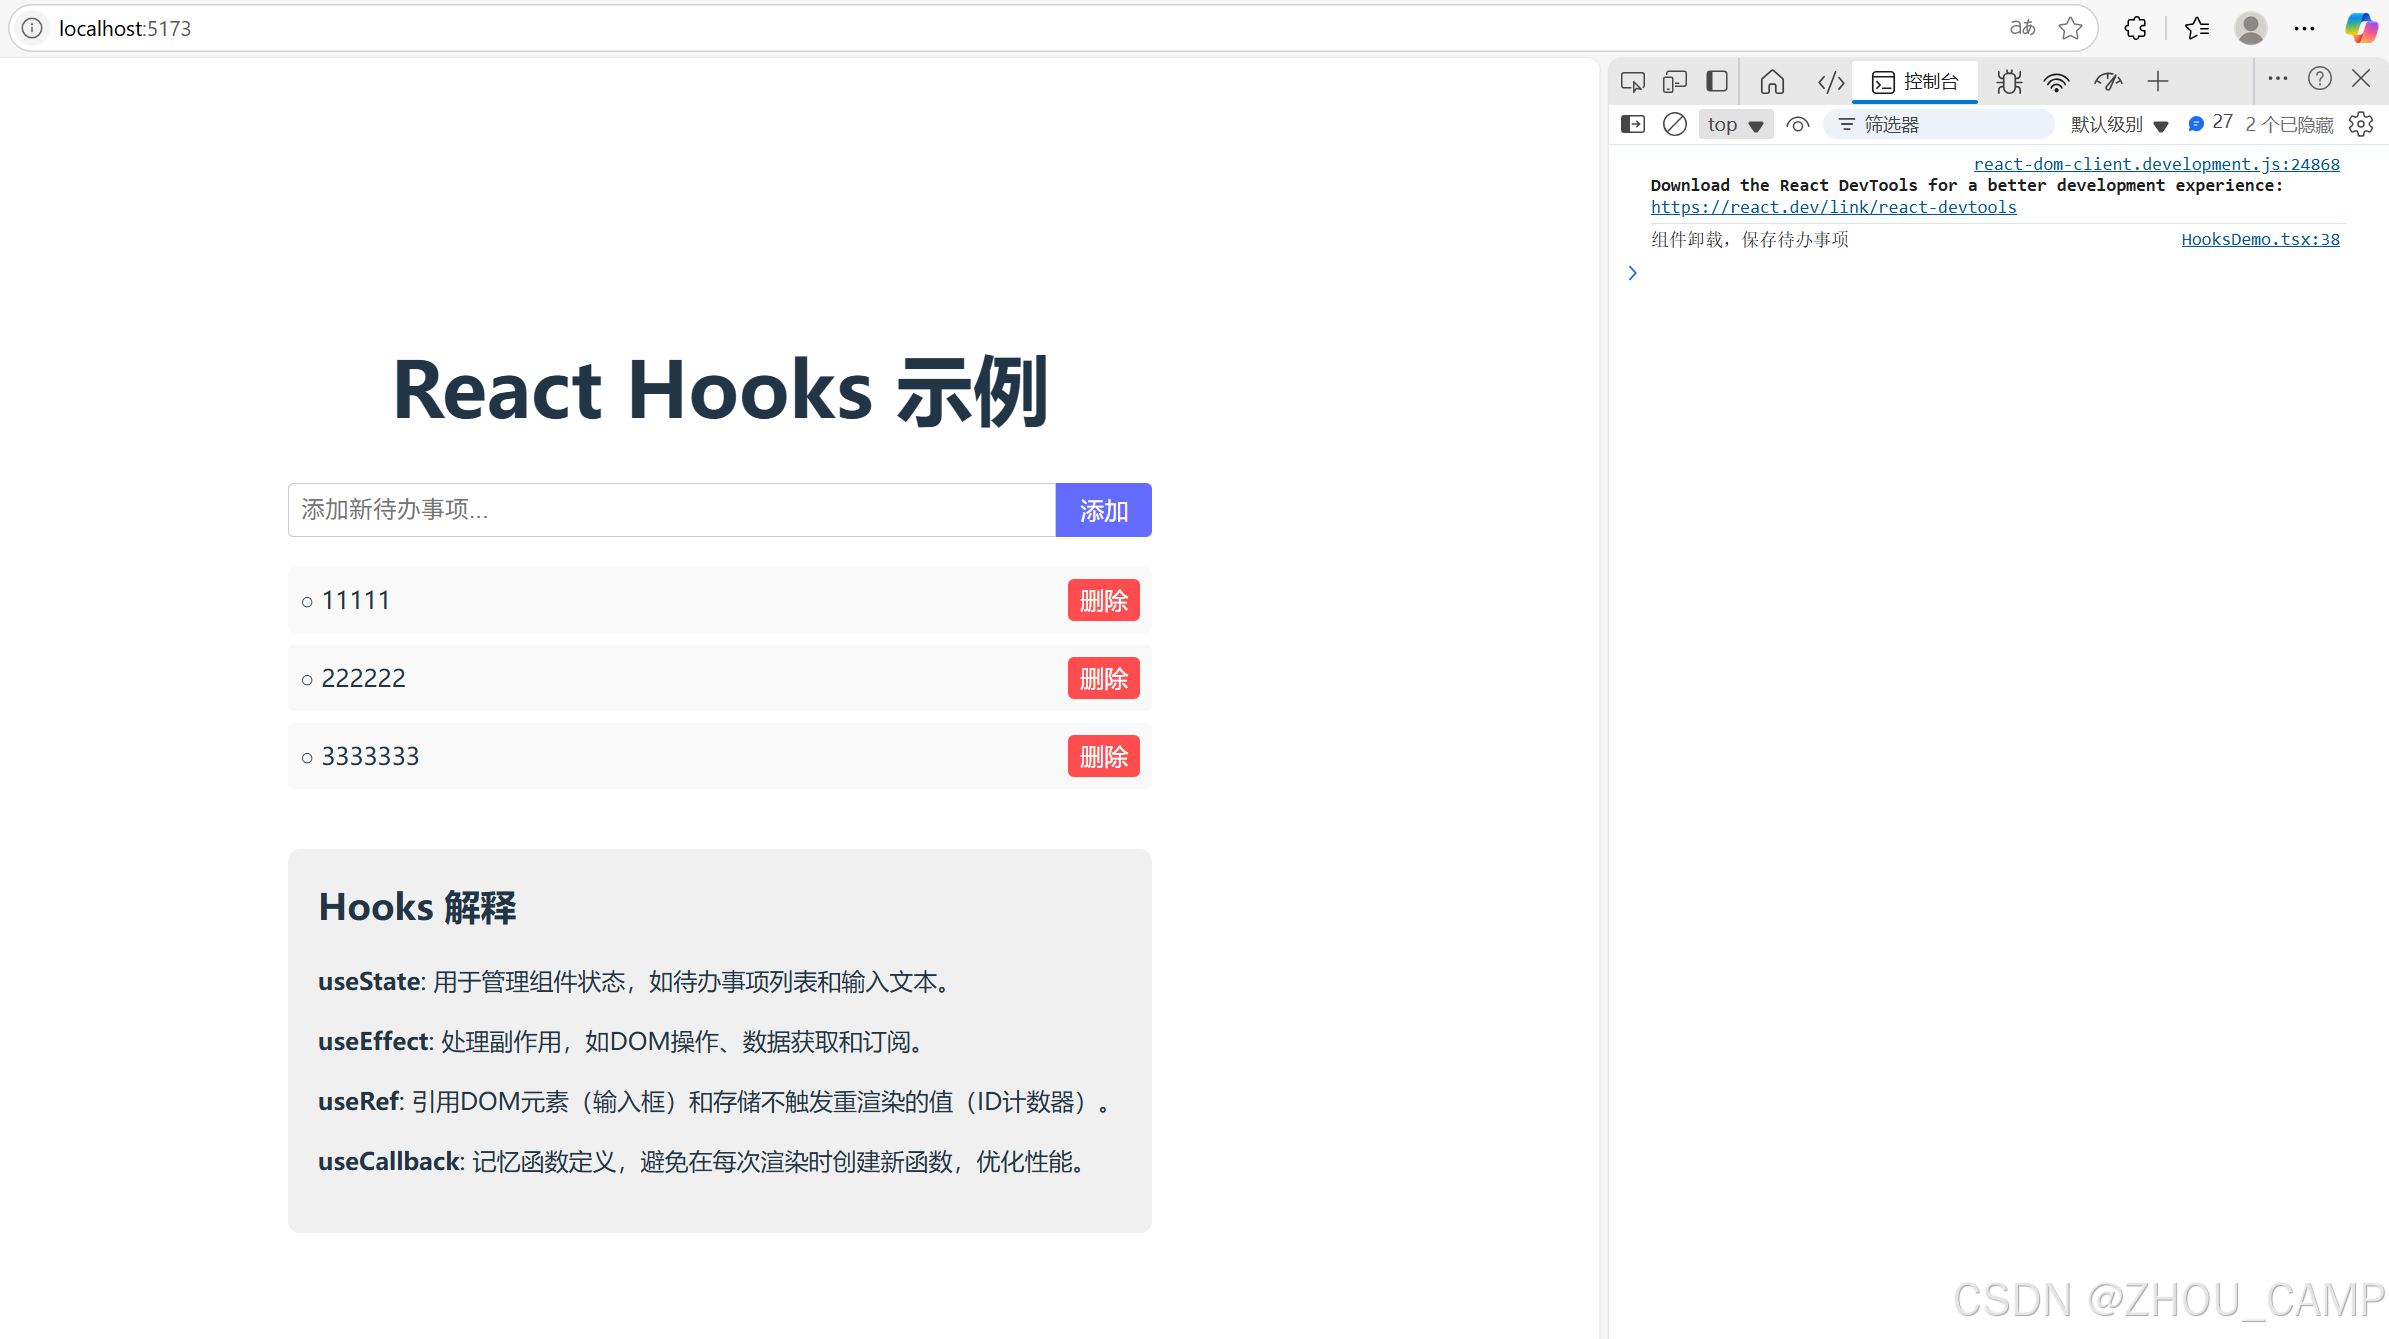Viewport: 2389px width, 1339px height.
Task: Toggle device emulation mode icon
Action: (x=1674, y=81)
